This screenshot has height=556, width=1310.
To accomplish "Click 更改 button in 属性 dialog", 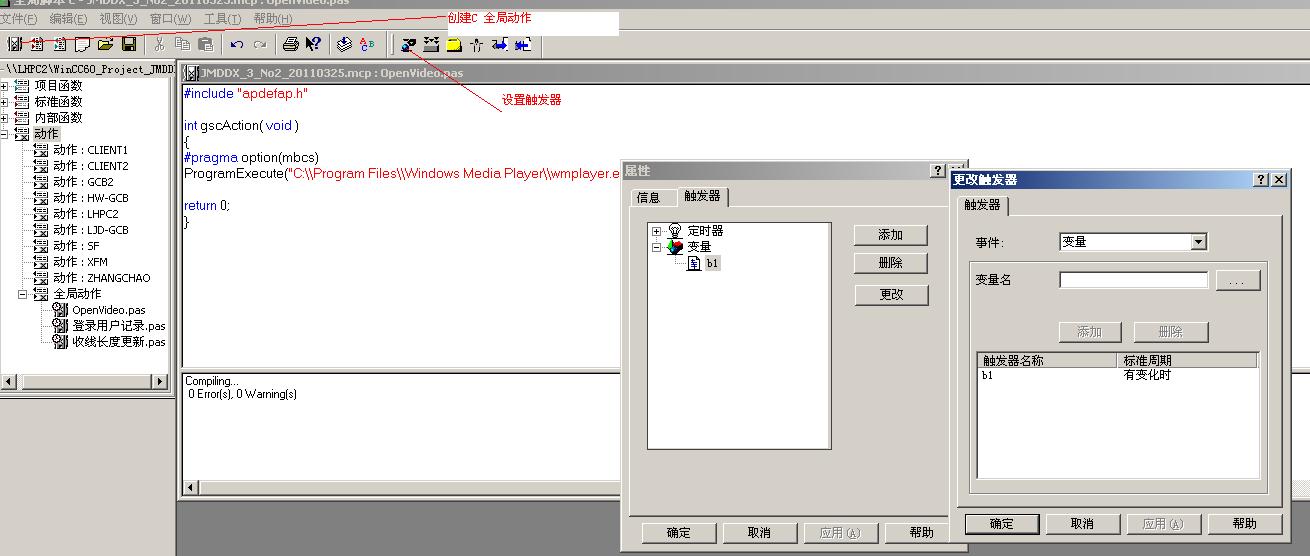I will pos(891,295).
